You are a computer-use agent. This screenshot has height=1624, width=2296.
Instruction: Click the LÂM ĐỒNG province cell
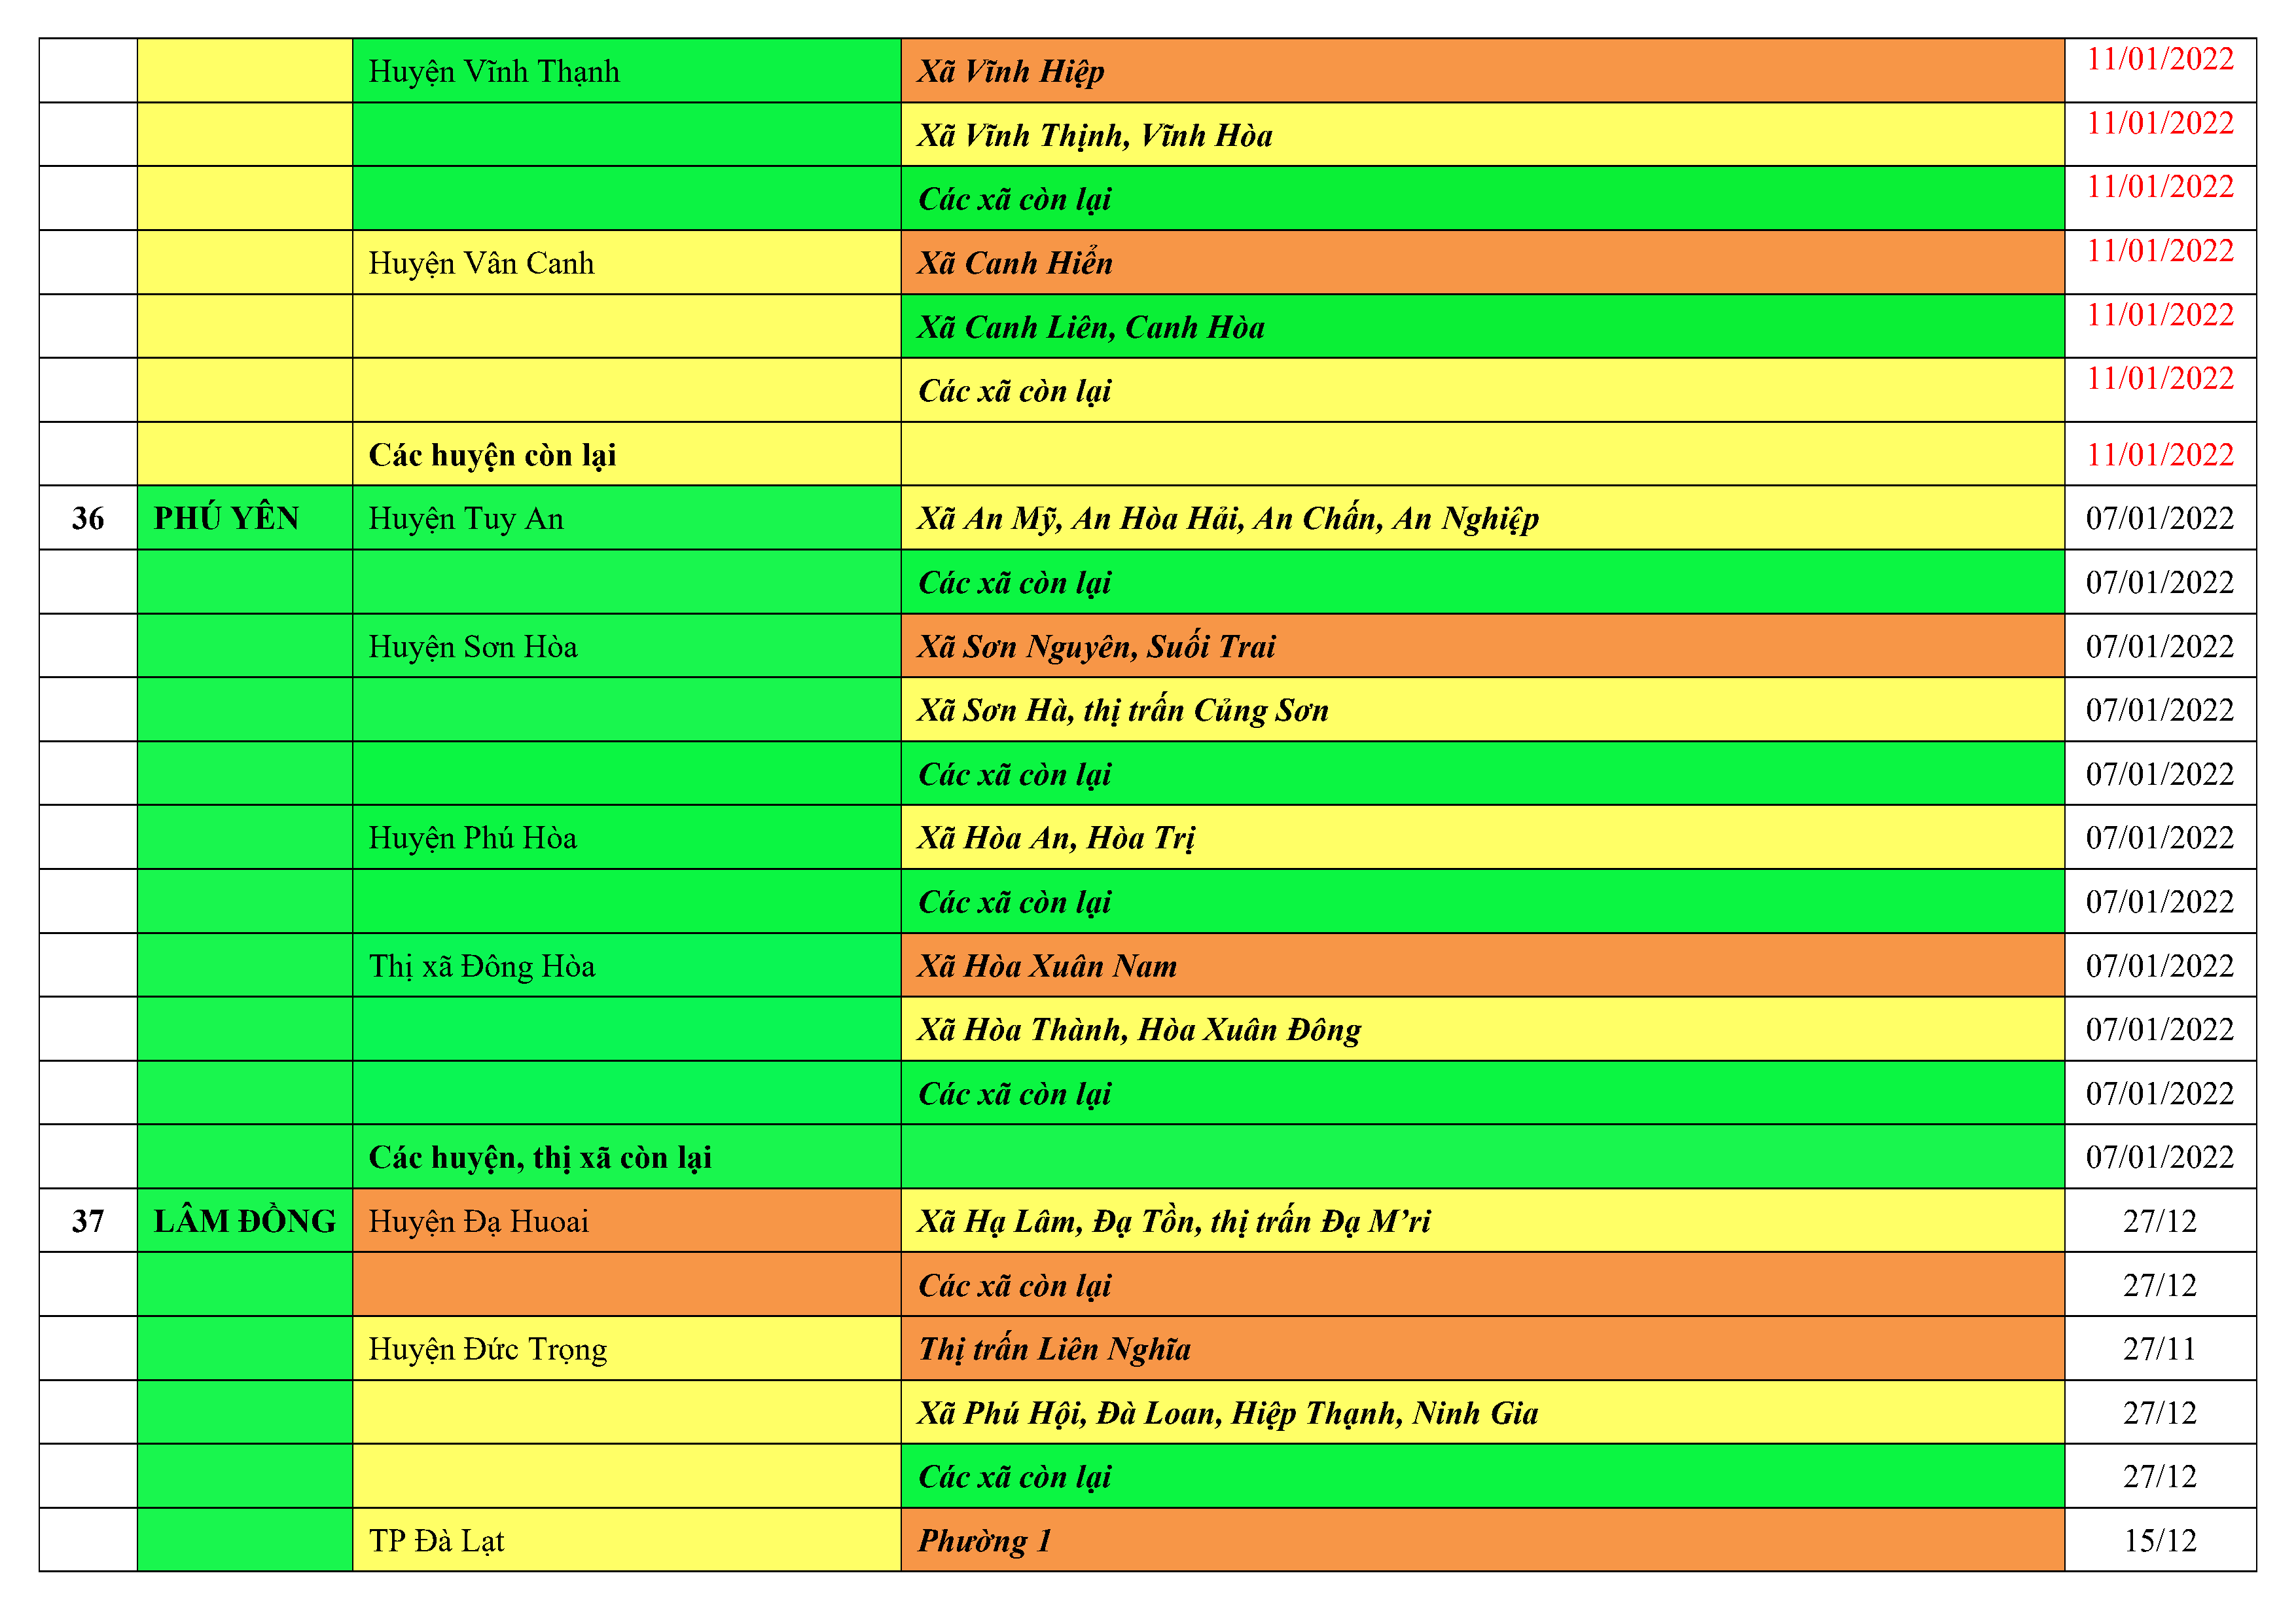pos(244,1221)
